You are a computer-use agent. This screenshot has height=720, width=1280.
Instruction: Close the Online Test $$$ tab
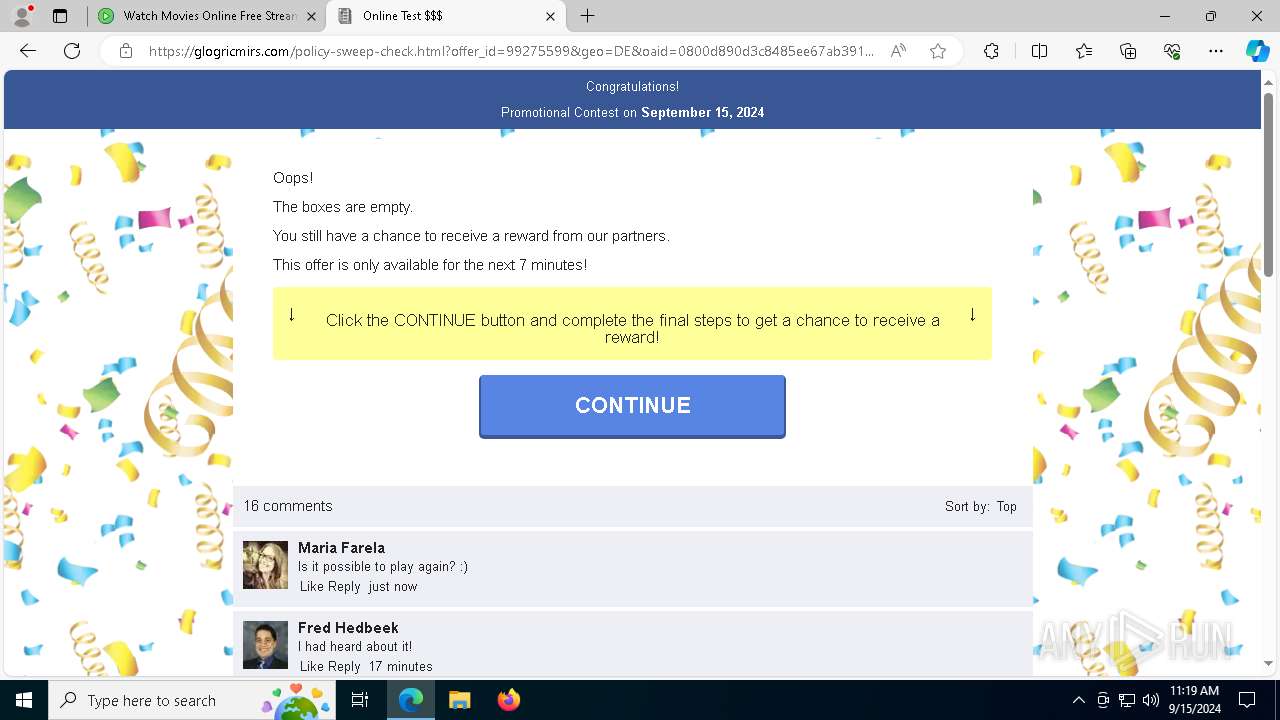point(551,16)
